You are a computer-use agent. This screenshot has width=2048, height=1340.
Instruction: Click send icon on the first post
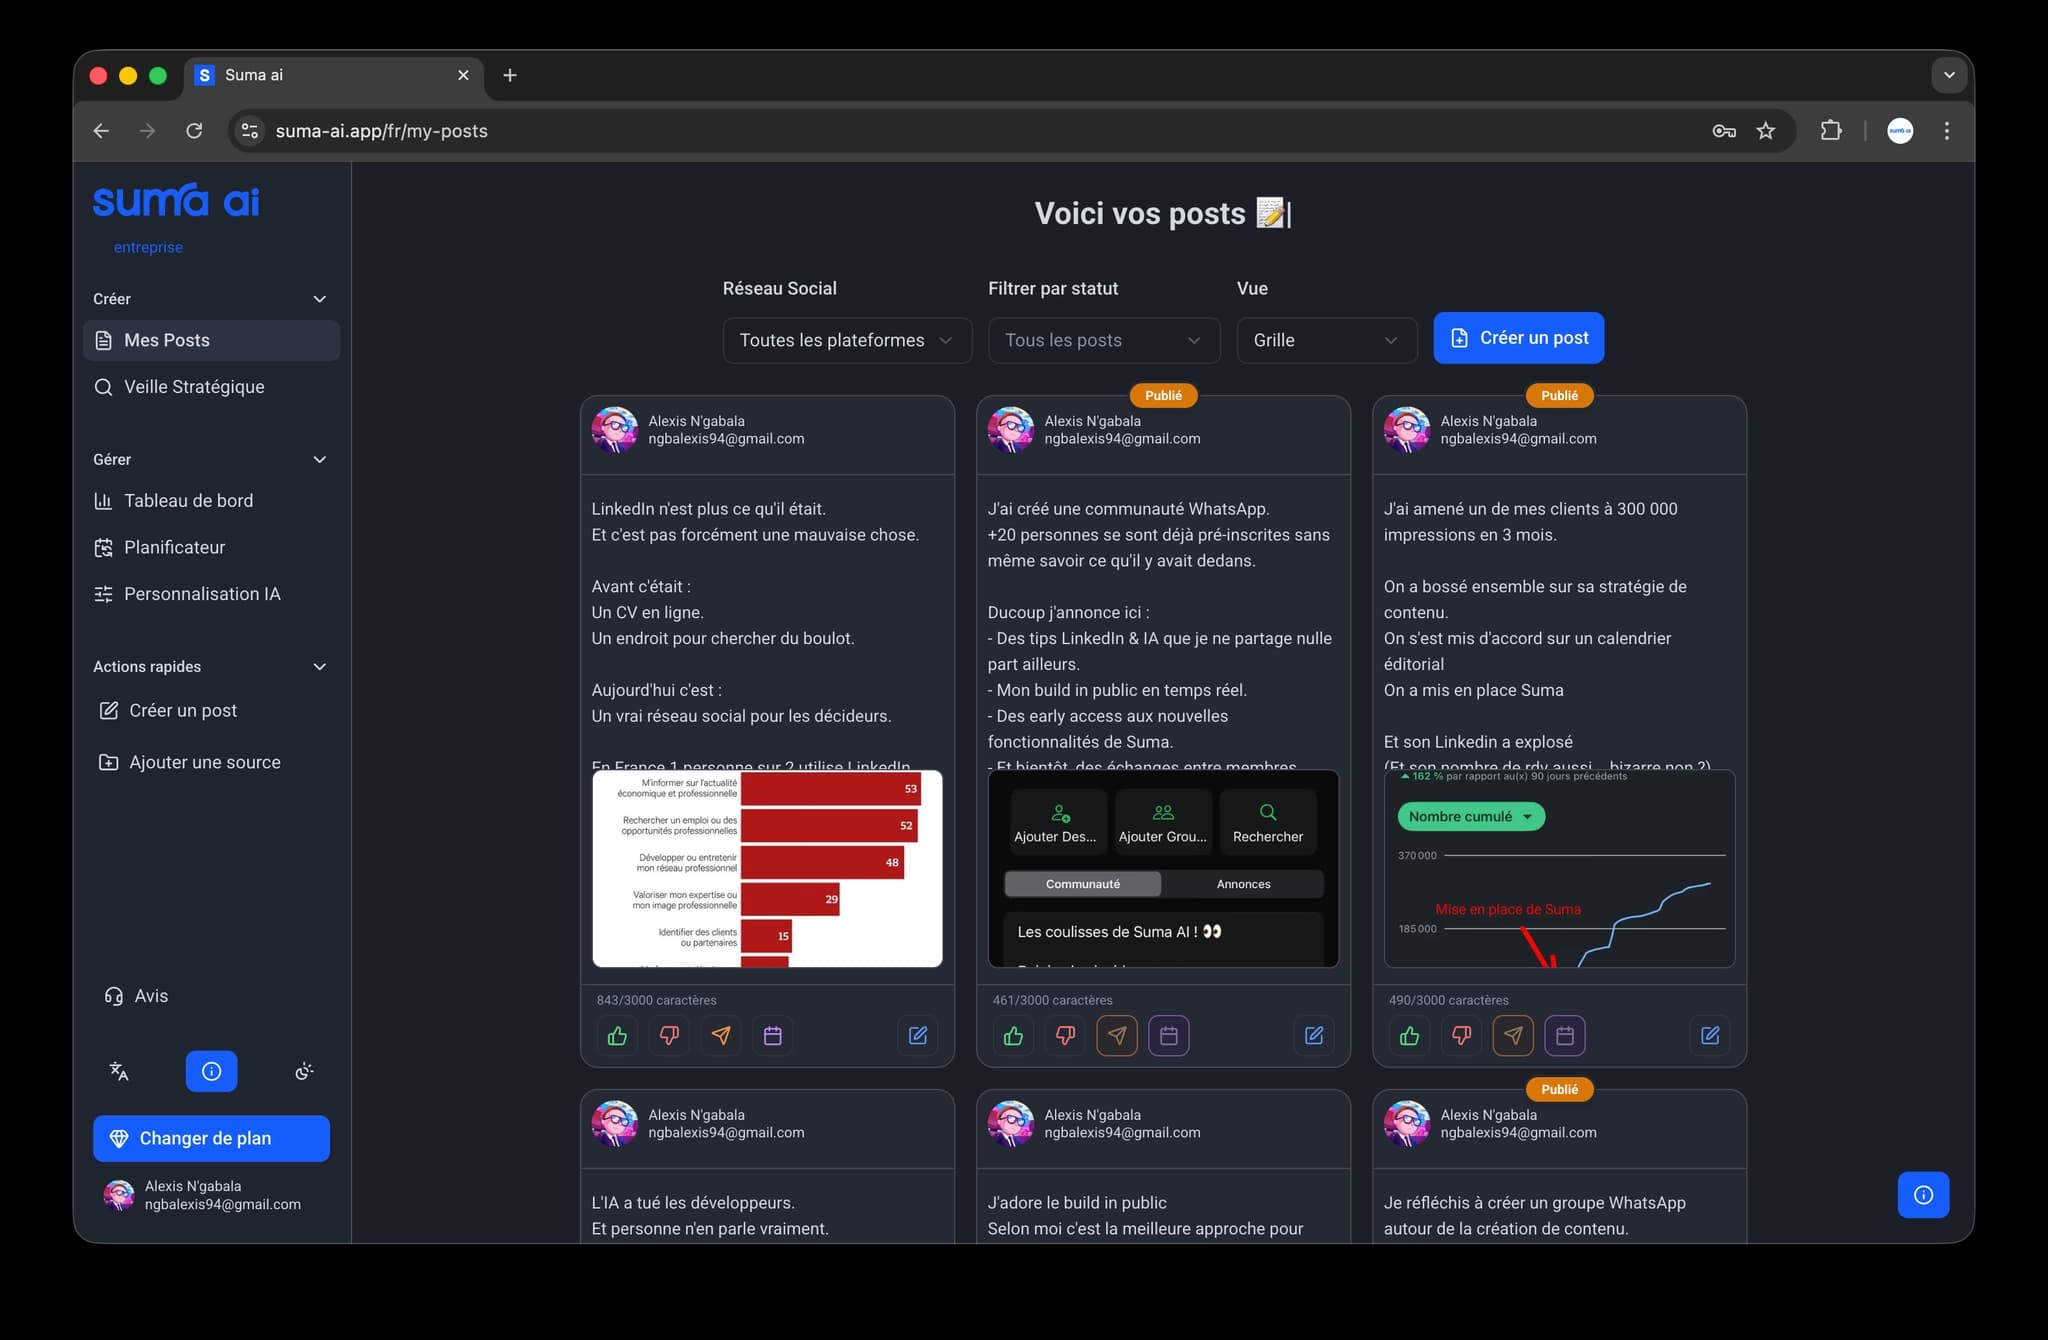point(721,1036)
